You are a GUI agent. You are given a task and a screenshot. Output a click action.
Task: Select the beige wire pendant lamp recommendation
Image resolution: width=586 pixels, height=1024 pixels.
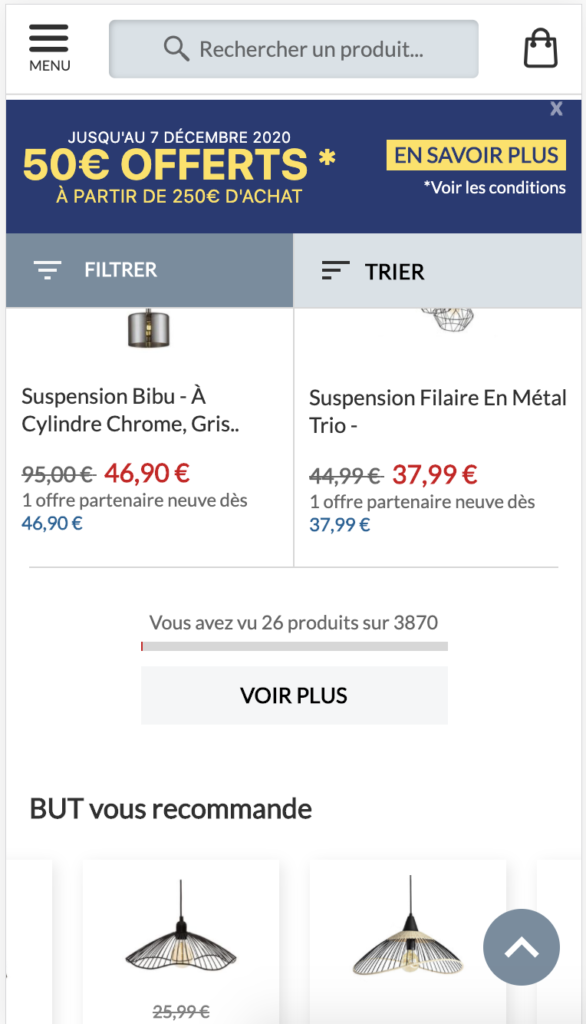pyautogui.click(x=408, y=926)
